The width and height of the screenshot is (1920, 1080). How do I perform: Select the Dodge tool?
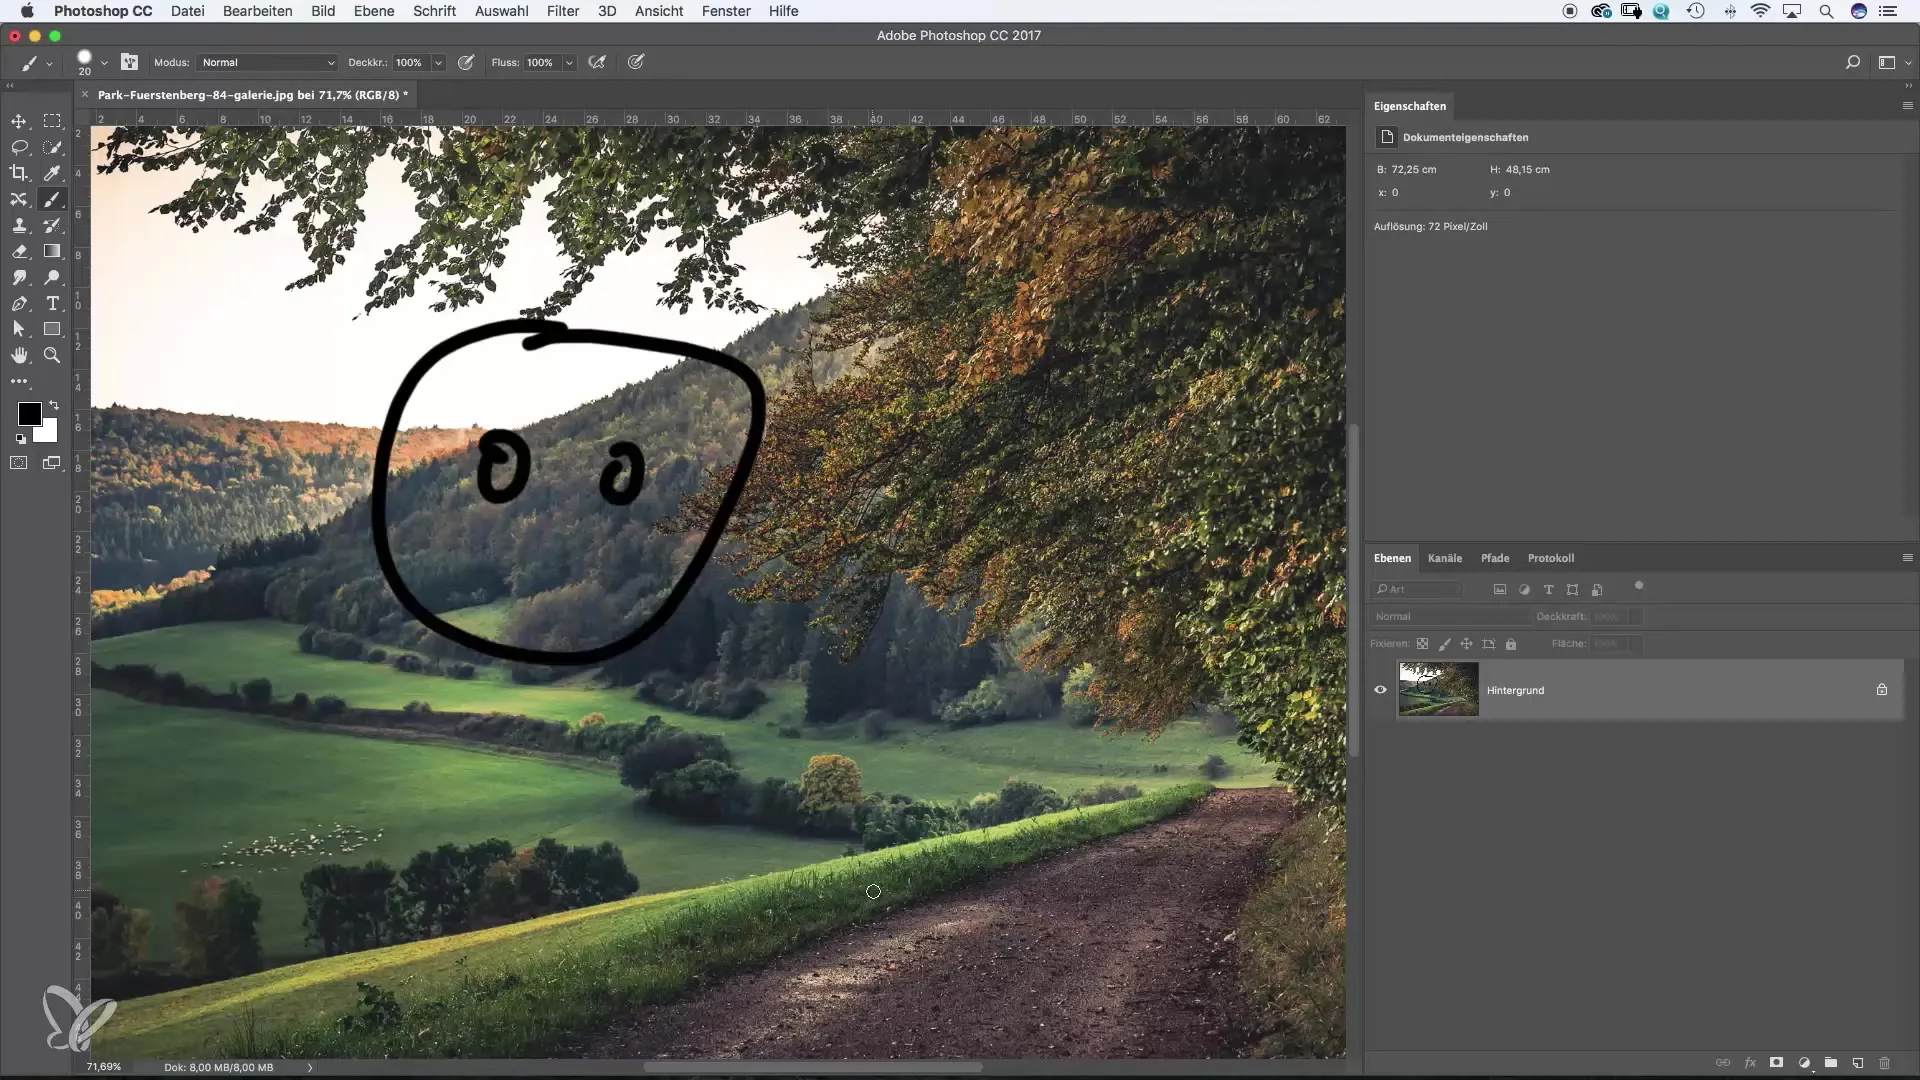[x=52, y=277]
